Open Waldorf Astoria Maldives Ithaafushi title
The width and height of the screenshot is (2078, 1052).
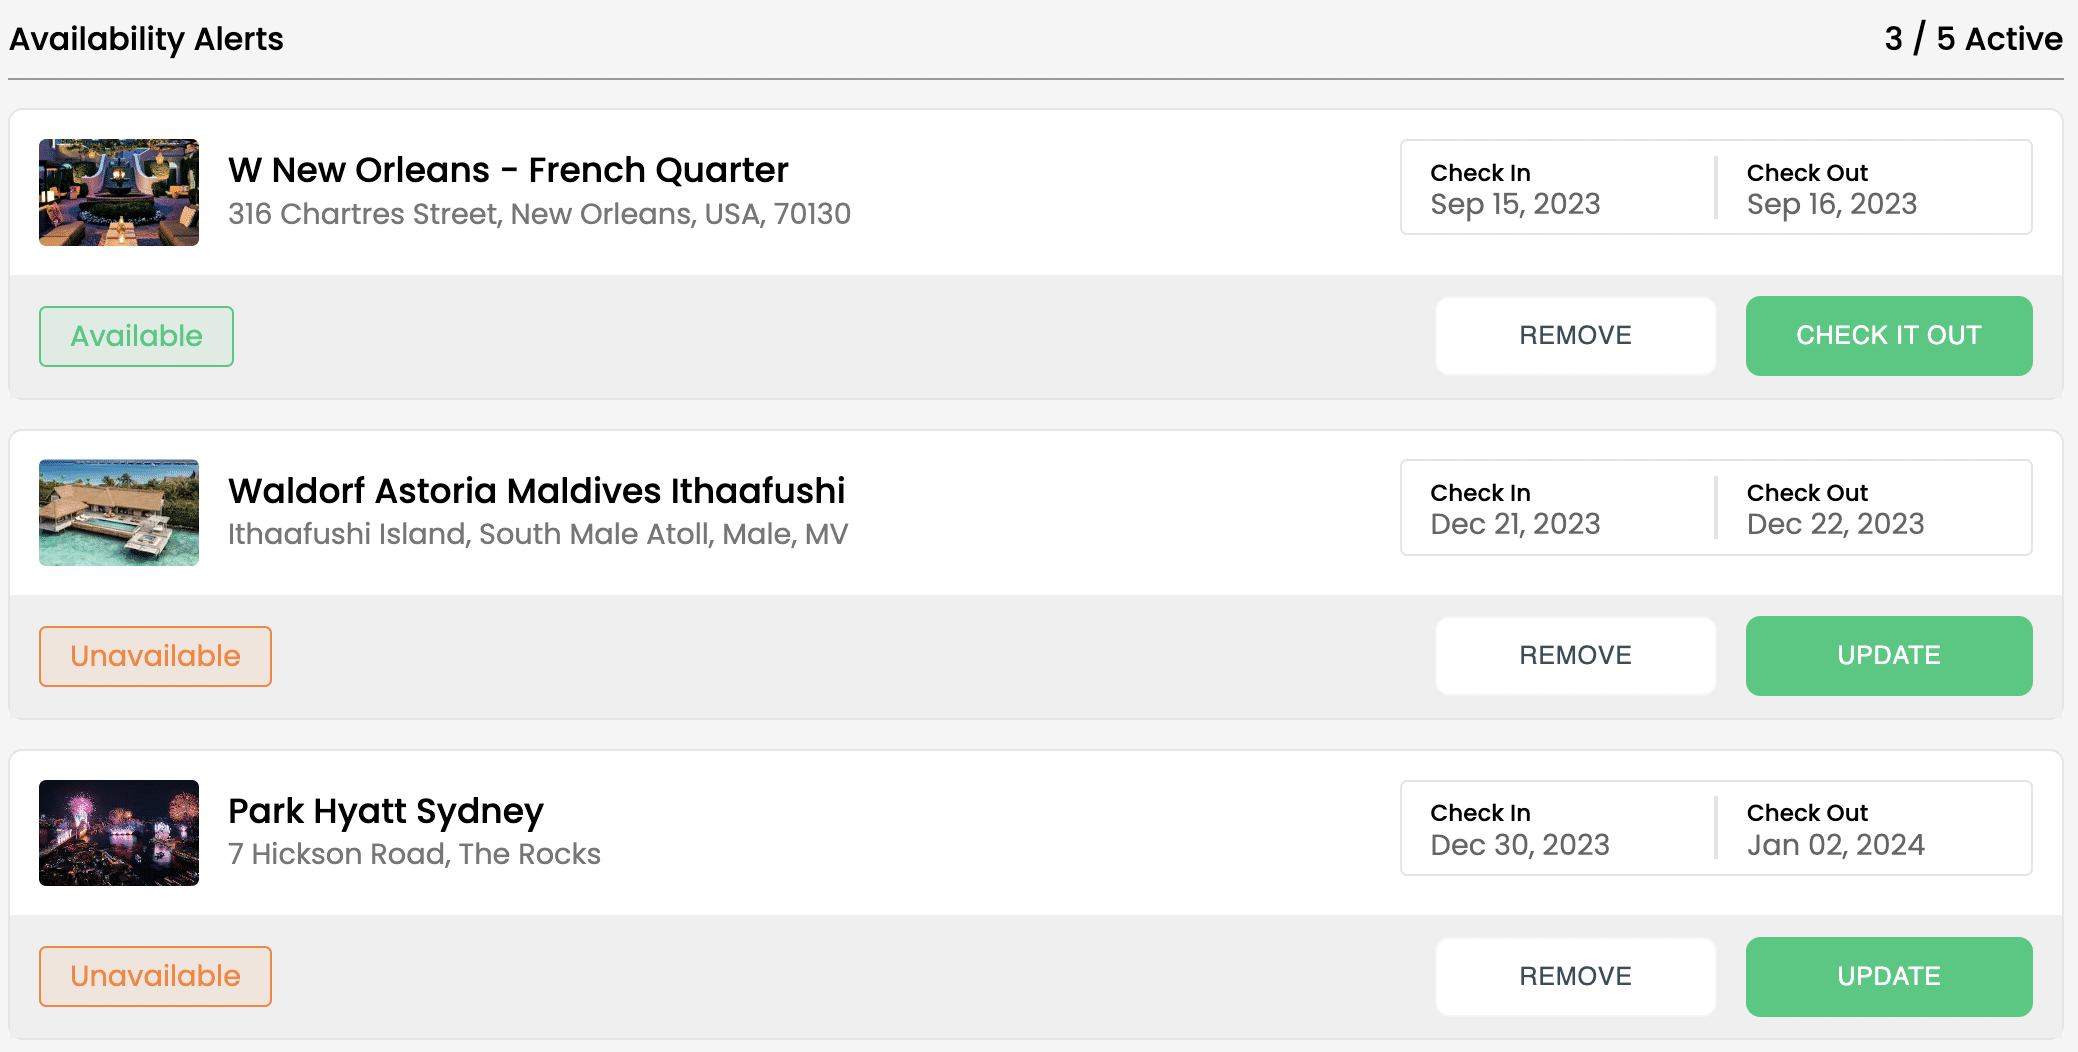pyautogui.click(x=536, y=491)
